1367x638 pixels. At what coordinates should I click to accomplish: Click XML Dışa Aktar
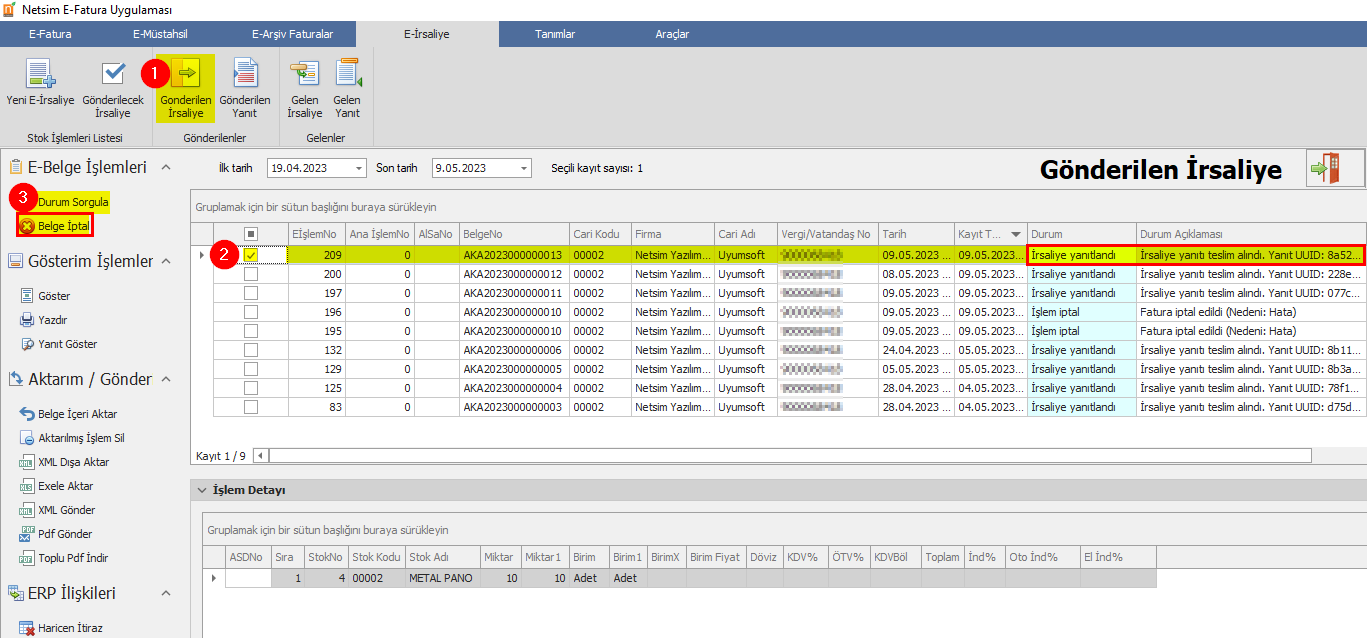point(65,462)
